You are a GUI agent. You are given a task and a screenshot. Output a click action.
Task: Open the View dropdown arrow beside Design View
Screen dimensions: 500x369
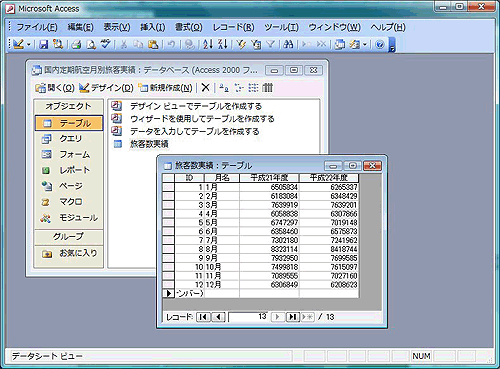pyautogui.click(x=29, y=44)
